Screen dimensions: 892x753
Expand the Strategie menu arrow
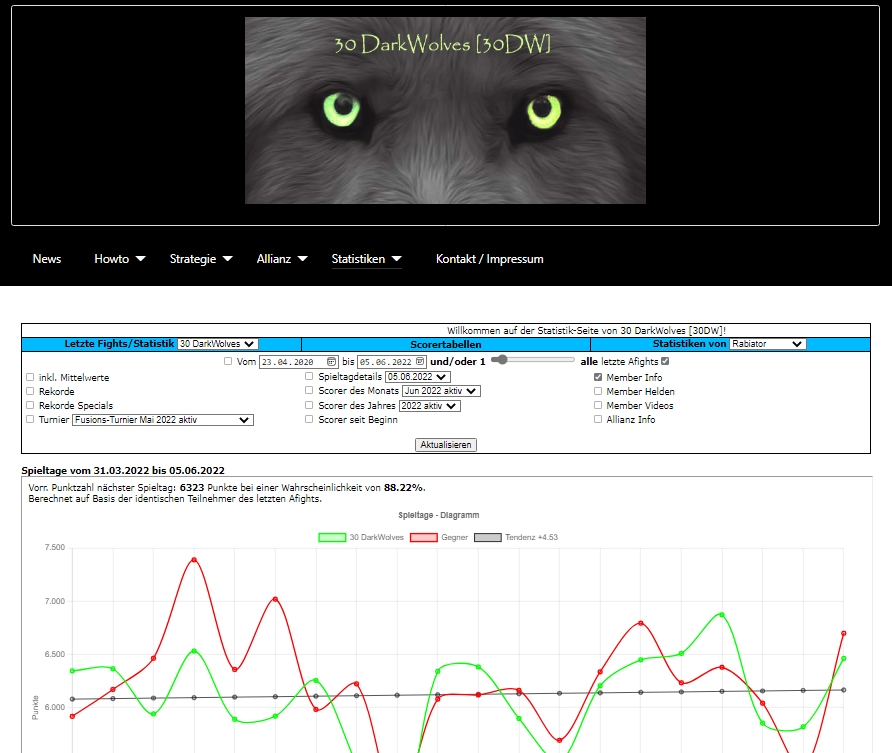click(x=228, y=259)
